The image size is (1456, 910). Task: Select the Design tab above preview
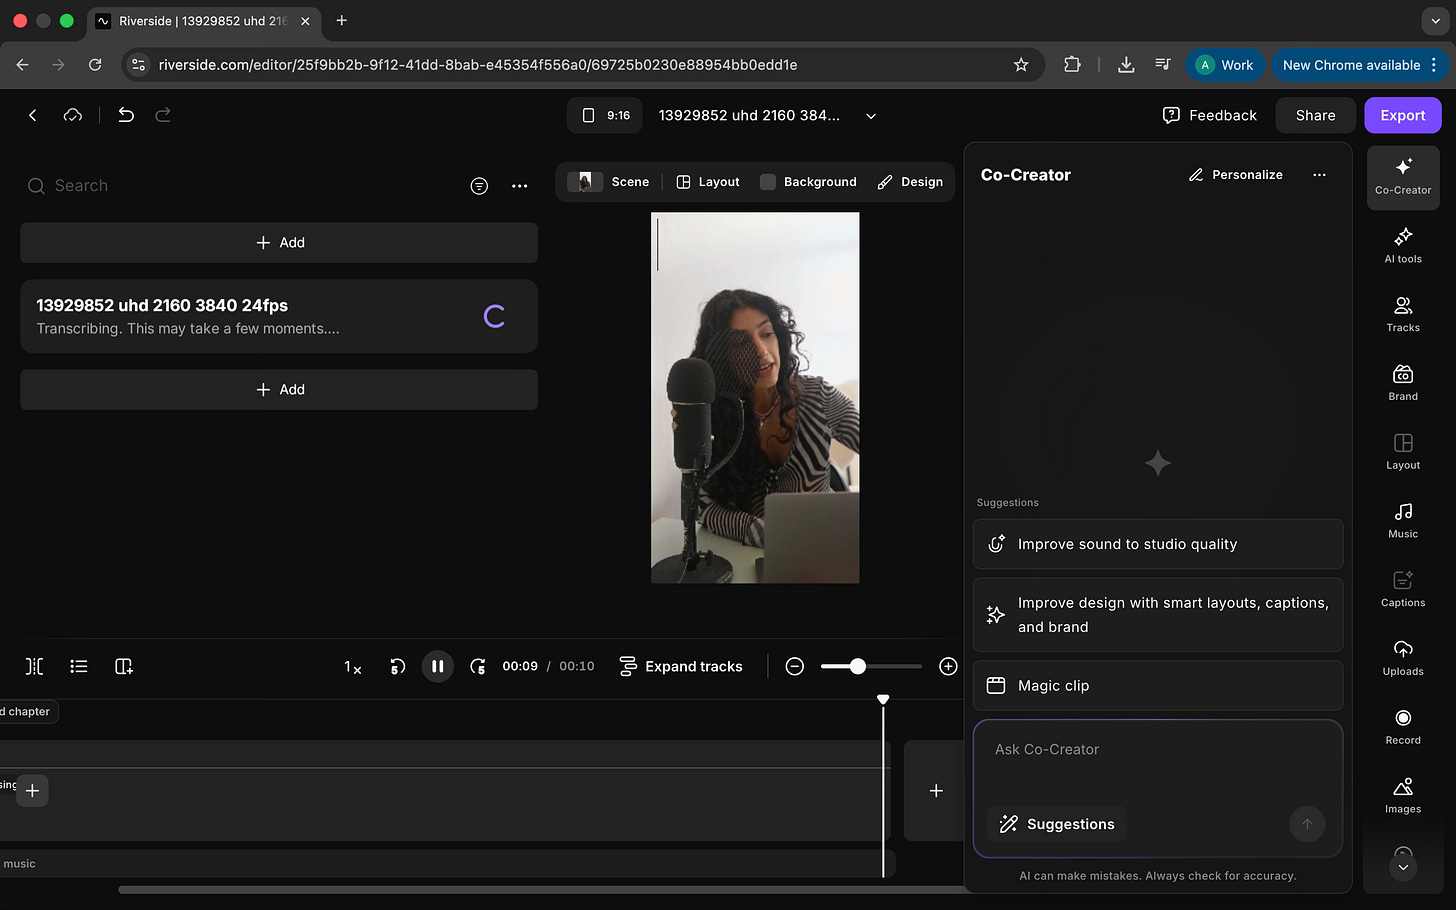(910, 182)
